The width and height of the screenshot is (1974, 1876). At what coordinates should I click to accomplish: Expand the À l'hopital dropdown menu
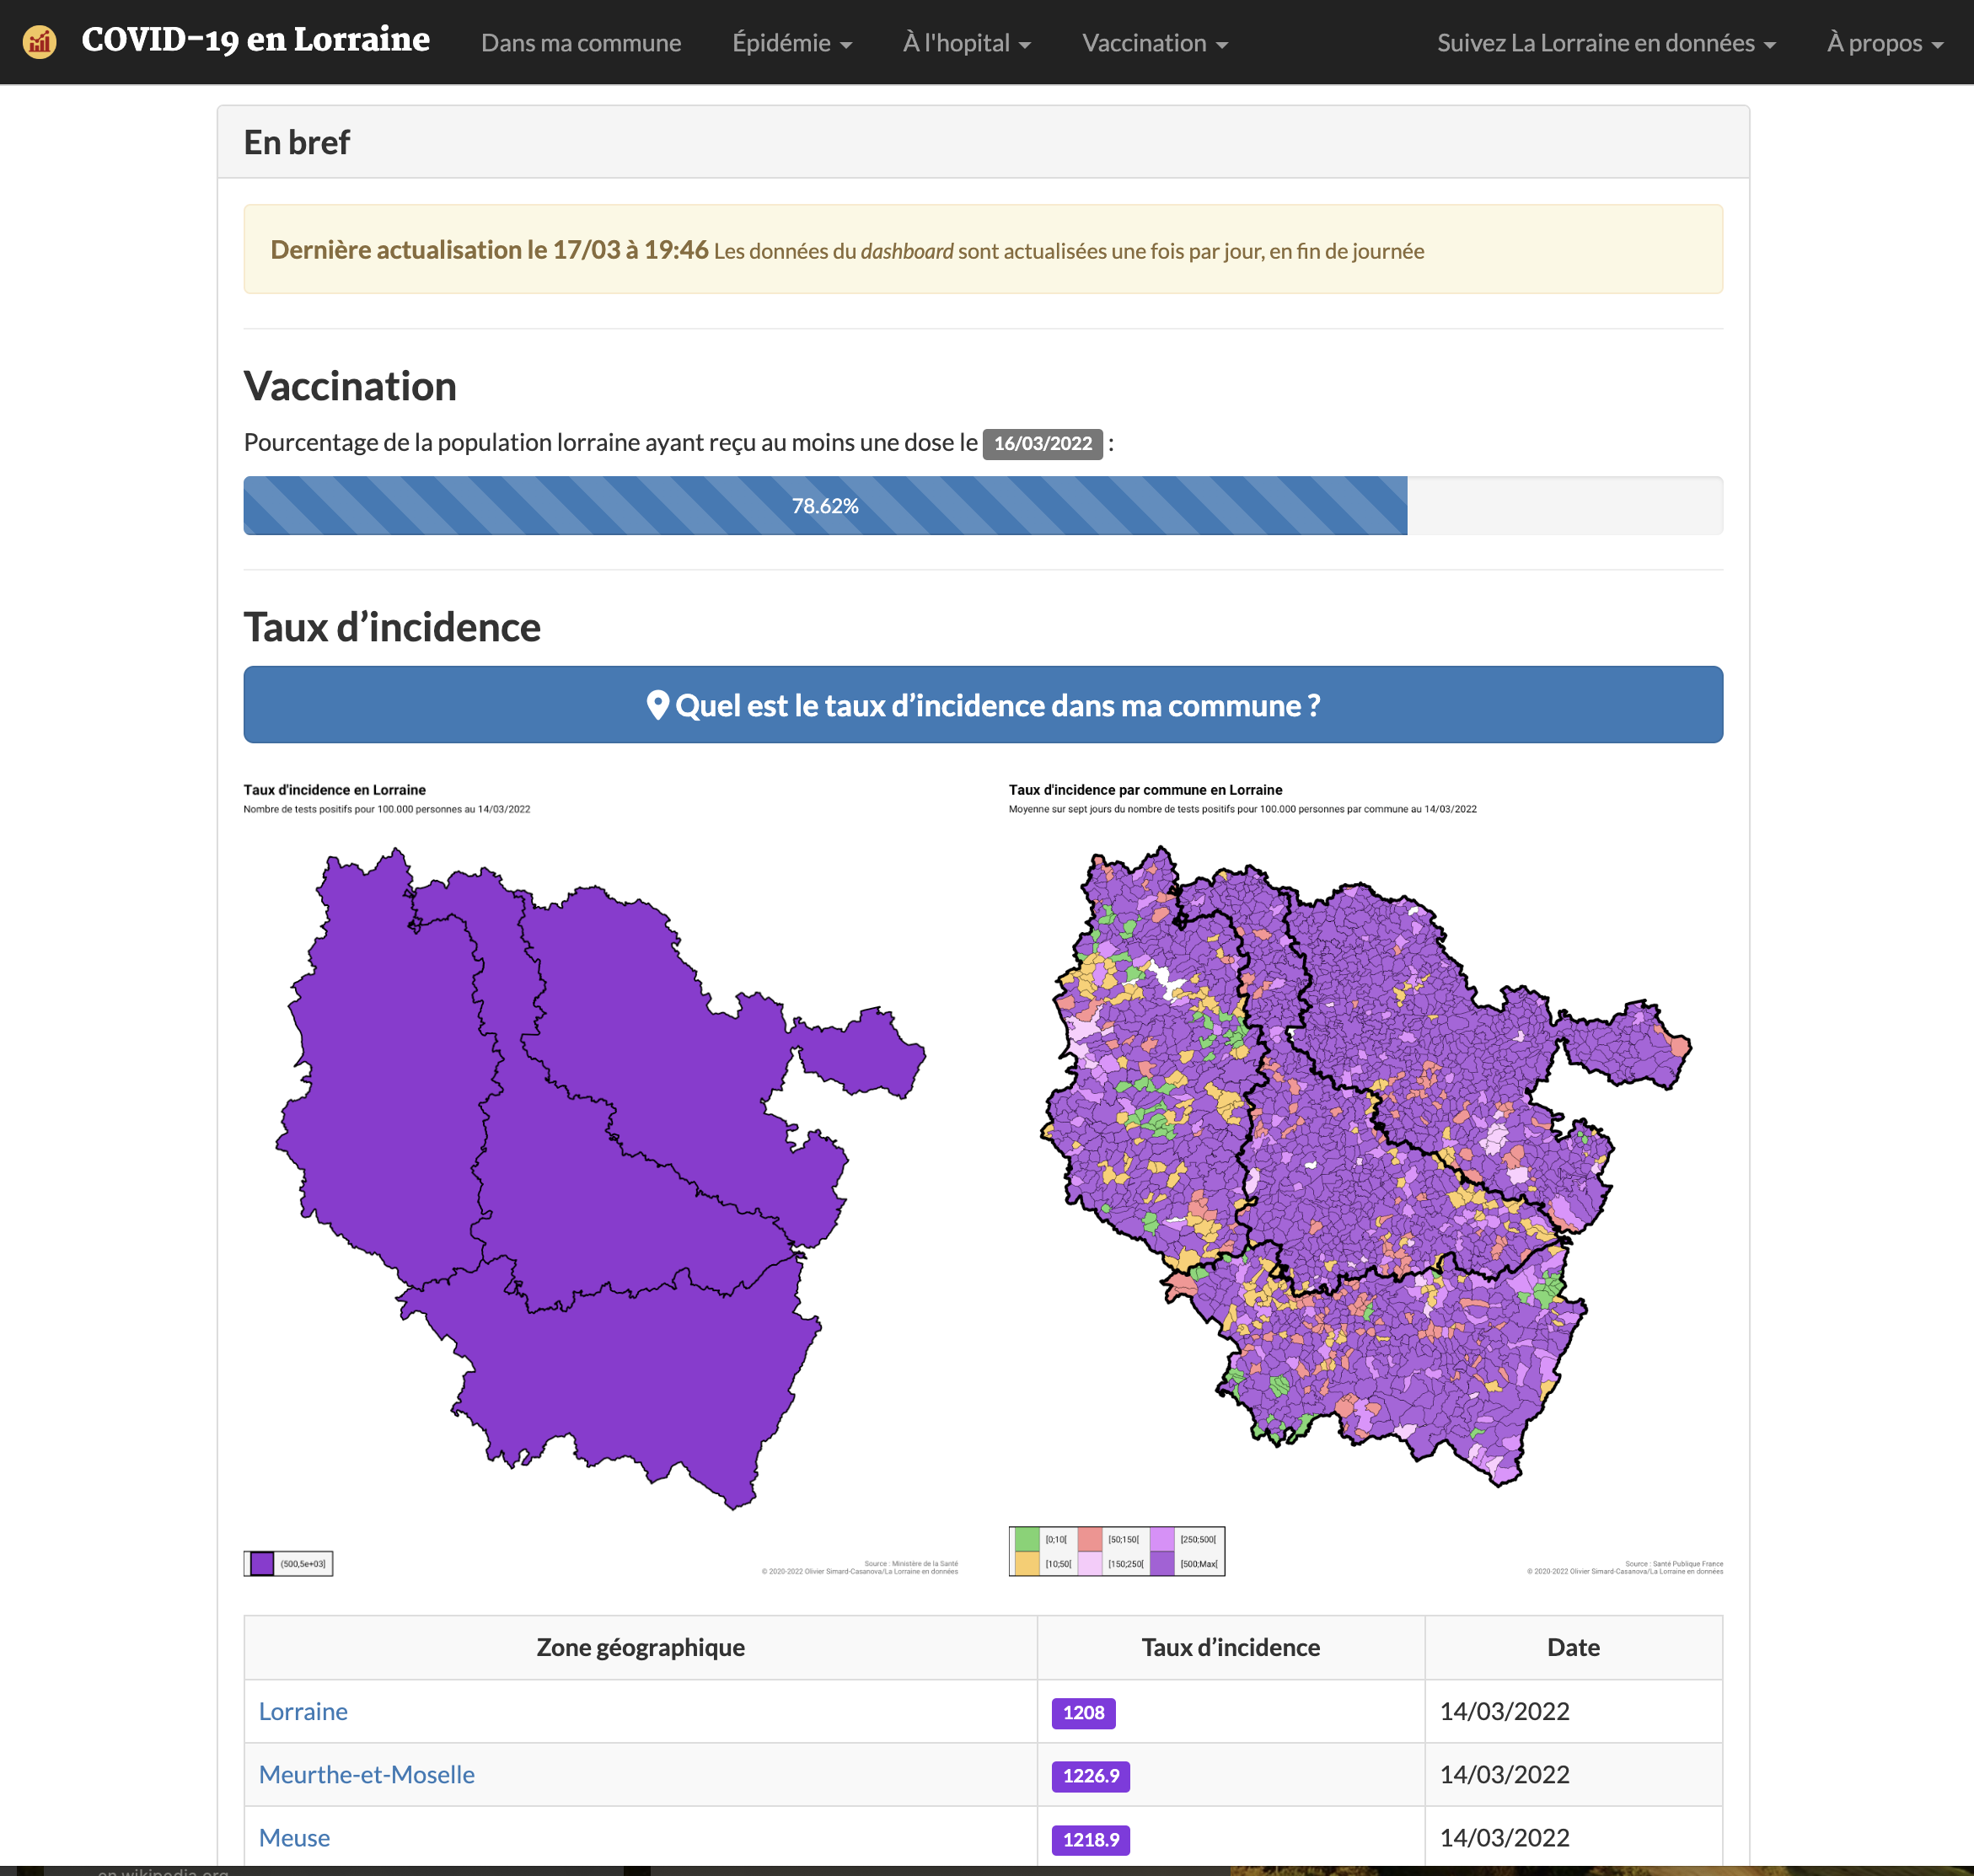966,43
